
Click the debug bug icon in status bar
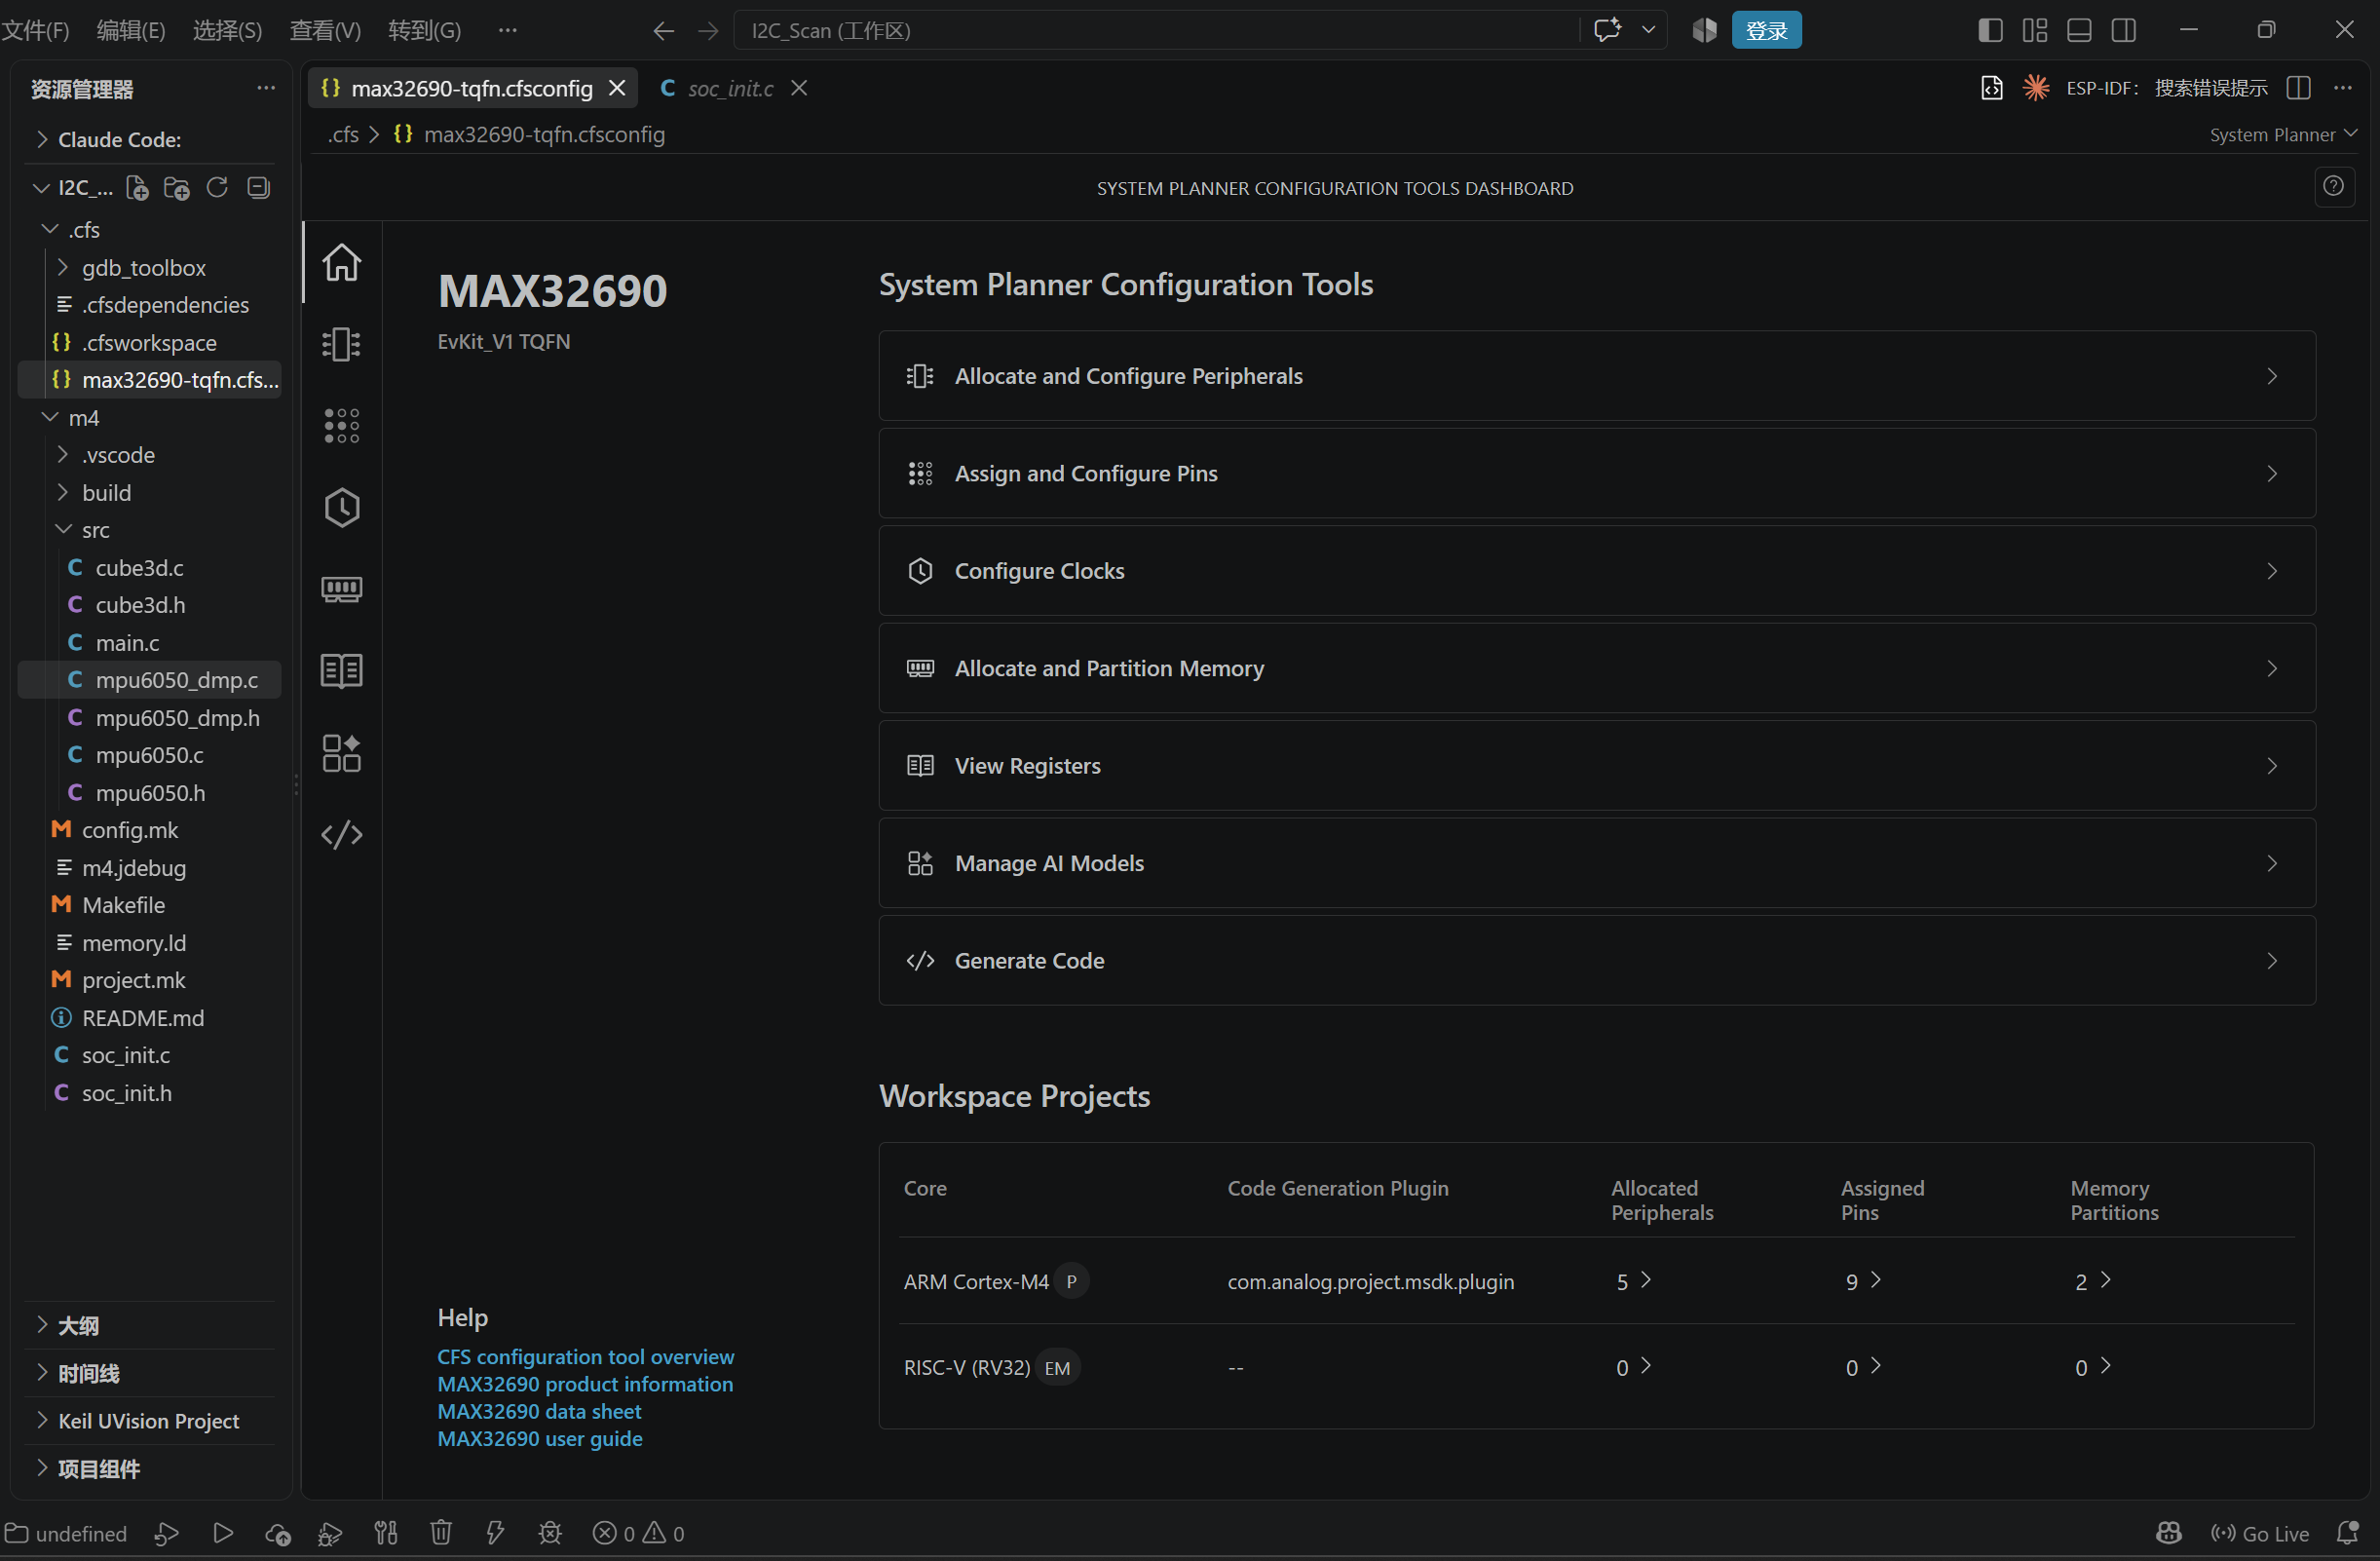550,1532
